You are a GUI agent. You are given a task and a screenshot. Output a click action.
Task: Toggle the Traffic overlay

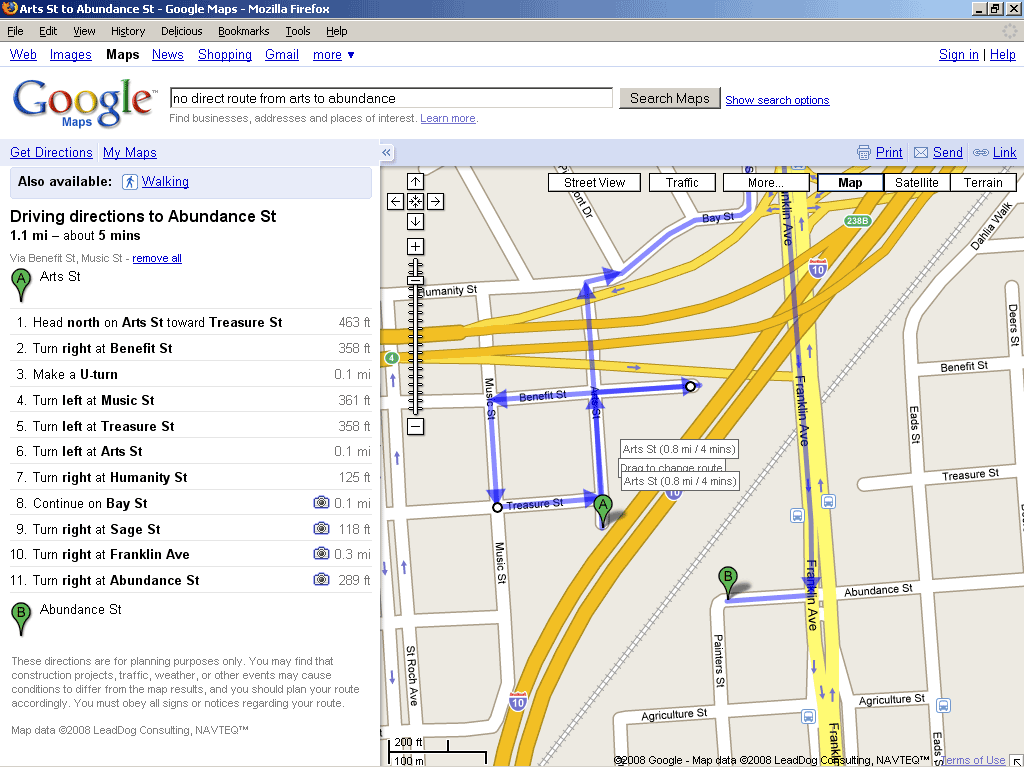pos(682,183)
